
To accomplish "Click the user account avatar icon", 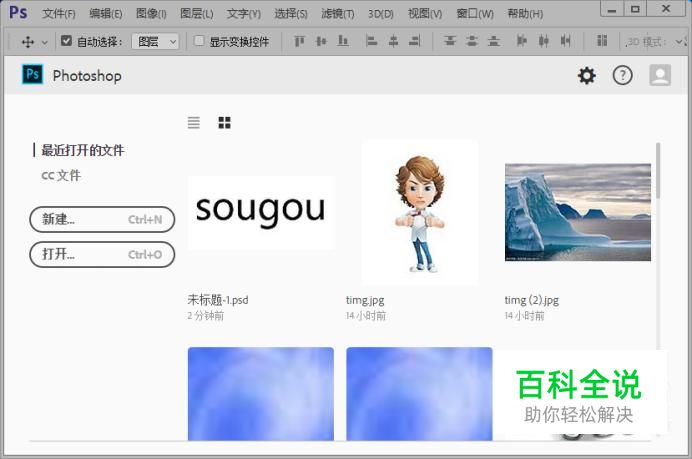I will coord(660,75).
